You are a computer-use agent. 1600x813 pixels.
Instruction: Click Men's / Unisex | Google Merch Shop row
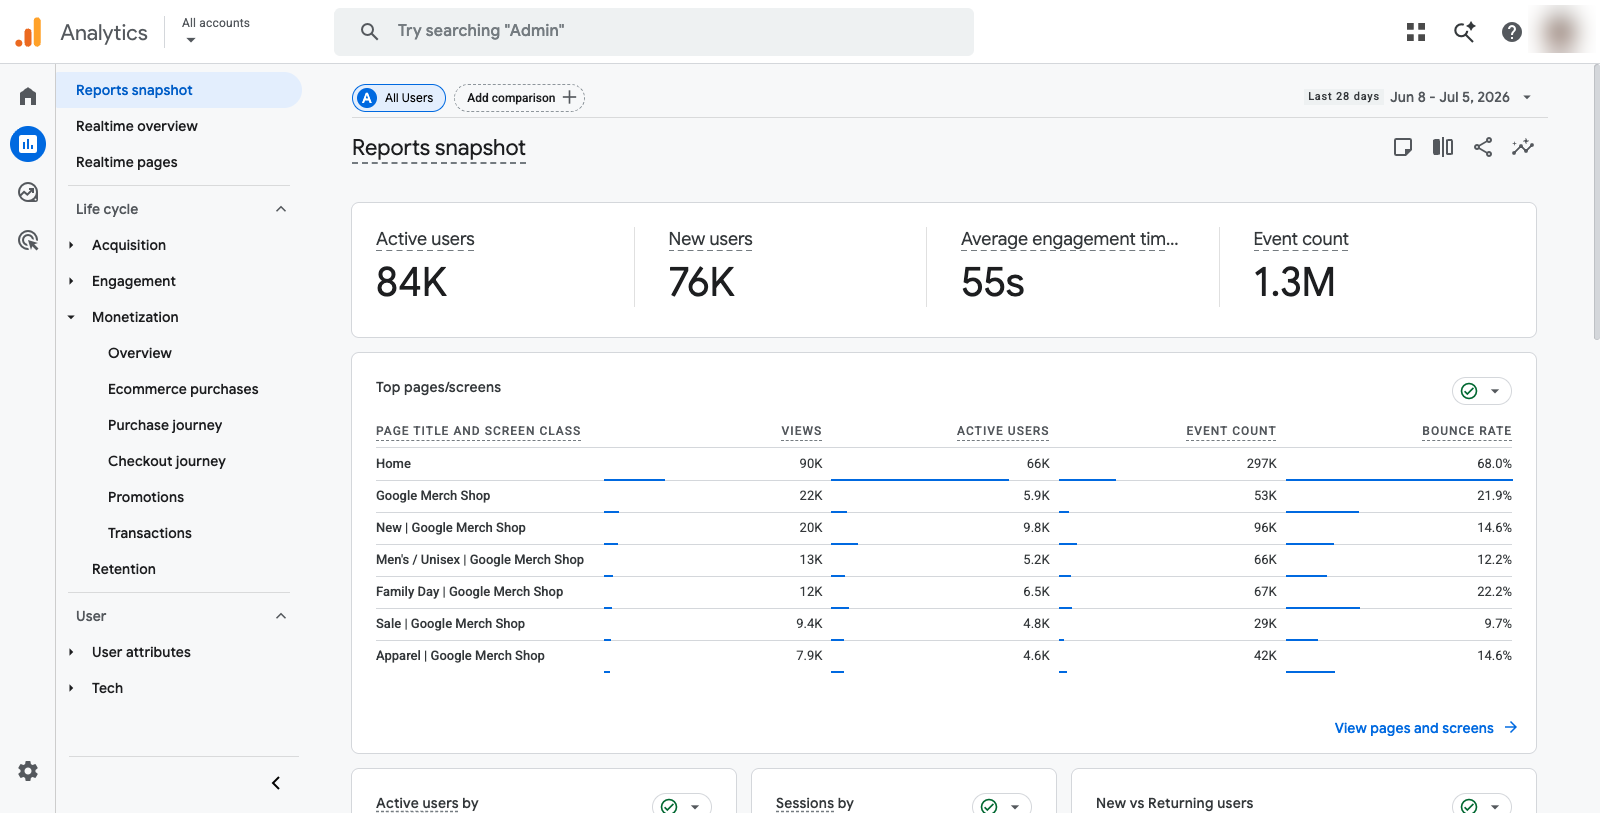[944, 560]
